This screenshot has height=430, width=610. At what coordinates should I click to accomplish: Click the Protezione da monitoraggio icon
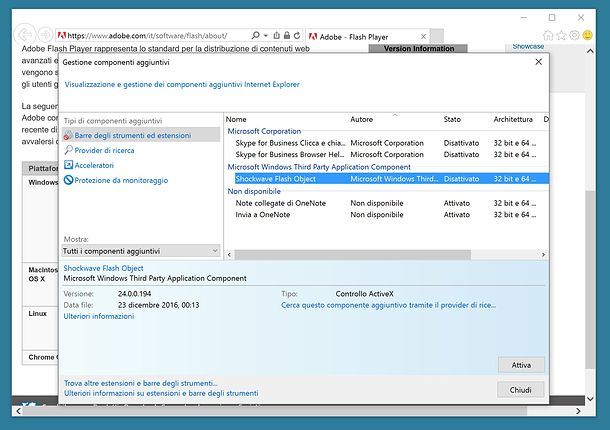point(68,180)
